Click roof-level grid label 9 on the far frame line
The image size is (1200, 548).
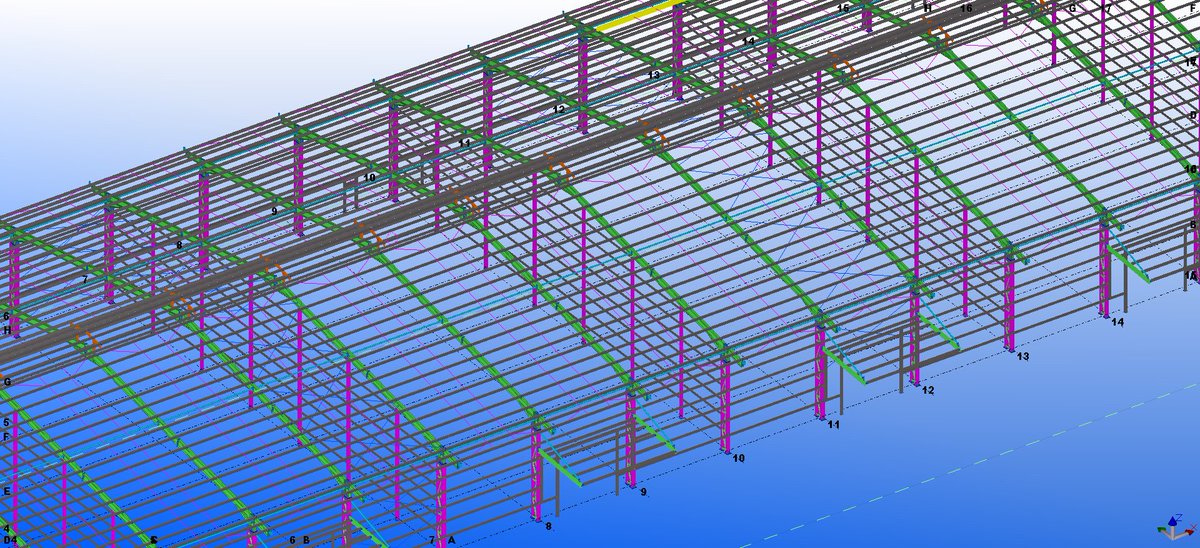click(274, 211)
